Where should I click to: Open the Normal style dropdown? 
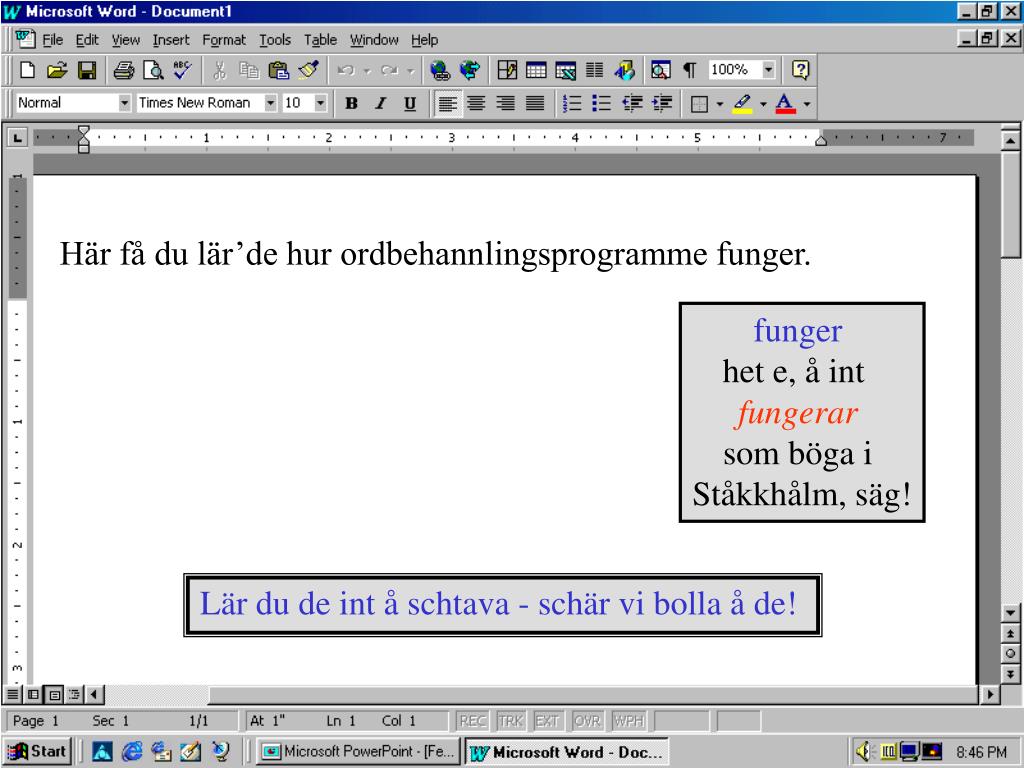(x=124, y=103)
